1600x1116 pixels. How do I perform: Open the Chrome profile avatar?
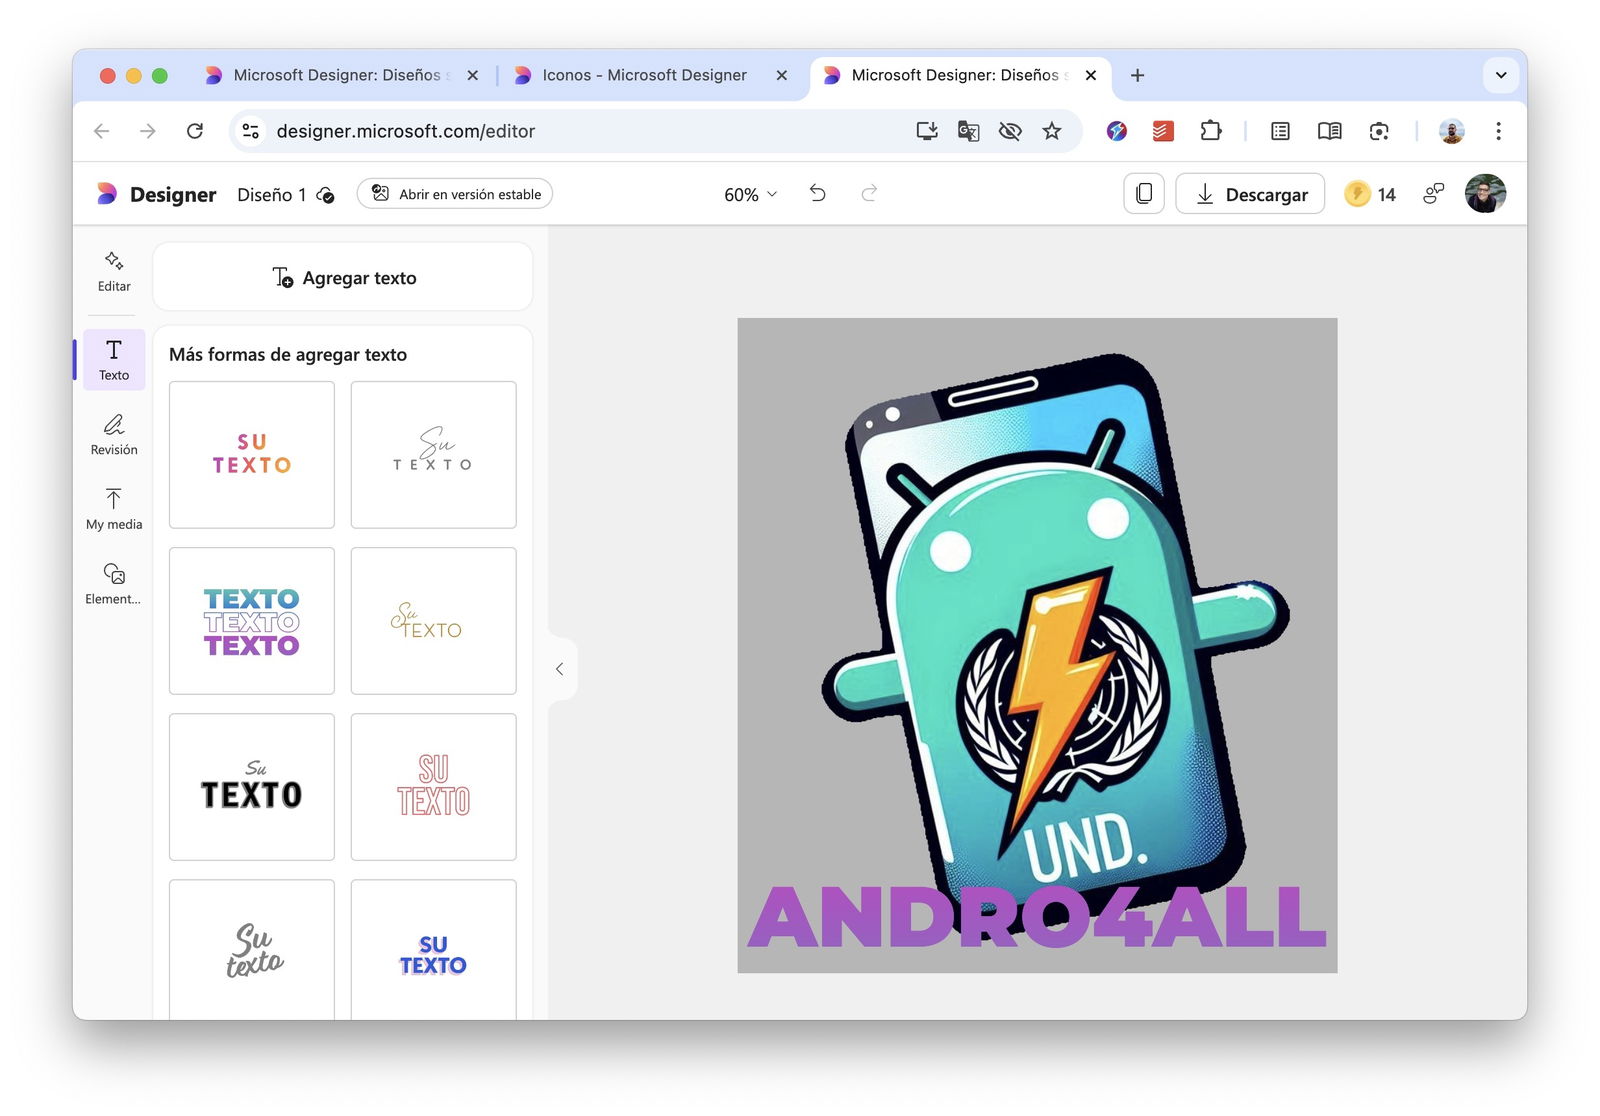[1451, 131]
